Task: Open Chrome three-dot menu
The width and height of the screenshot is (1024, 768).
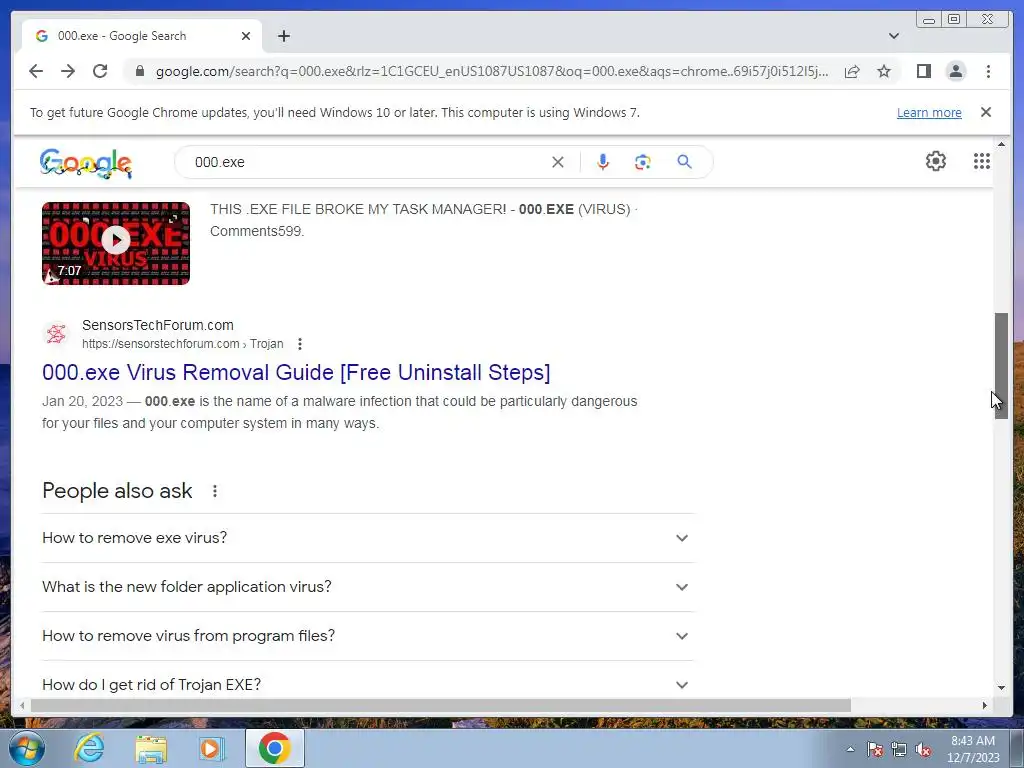Action: pyautogui.click(x=988, y=71)
